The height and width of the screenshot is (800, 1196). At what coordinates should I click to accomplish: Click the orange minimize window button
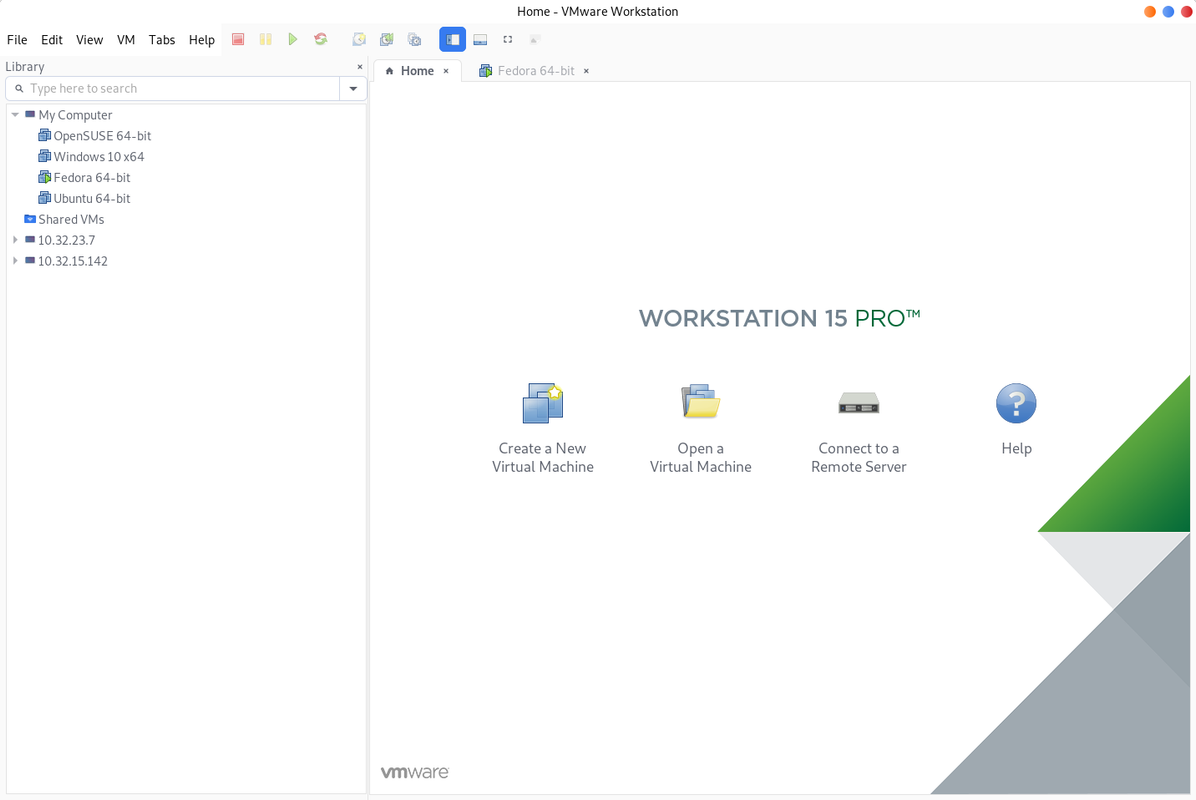pyautogui.click(x=1149, y=11)
